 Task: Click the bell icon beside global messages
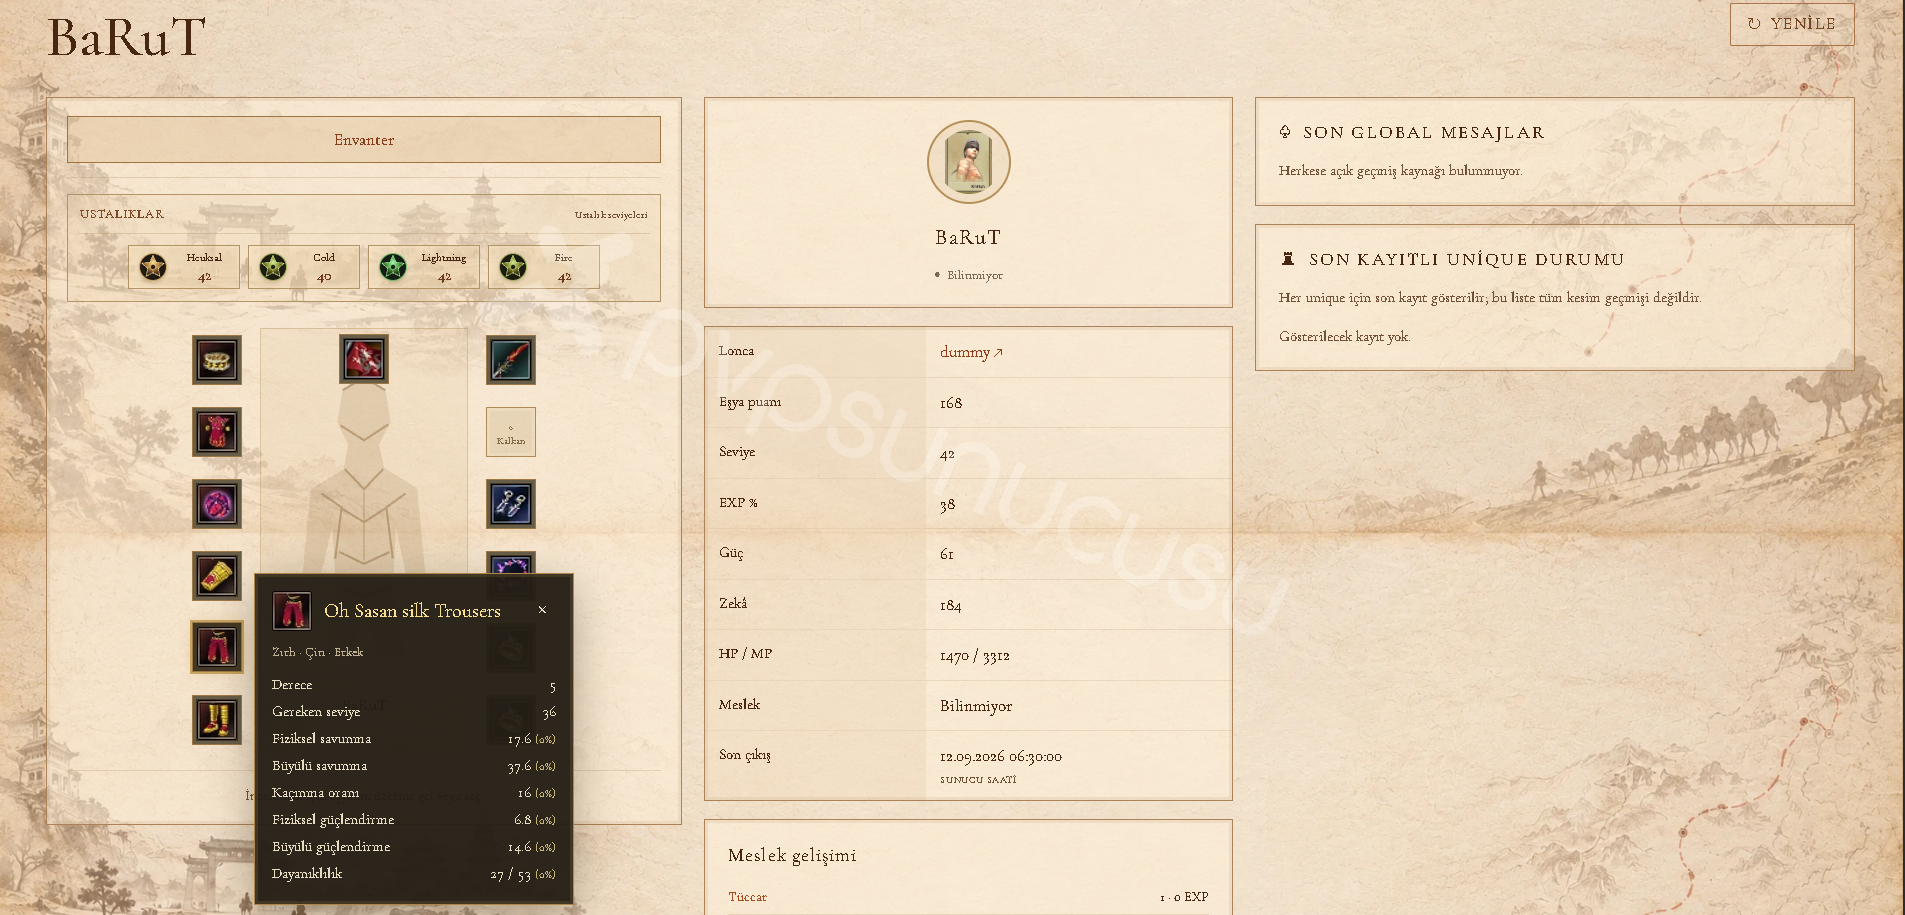click(x=1285, y=132)
